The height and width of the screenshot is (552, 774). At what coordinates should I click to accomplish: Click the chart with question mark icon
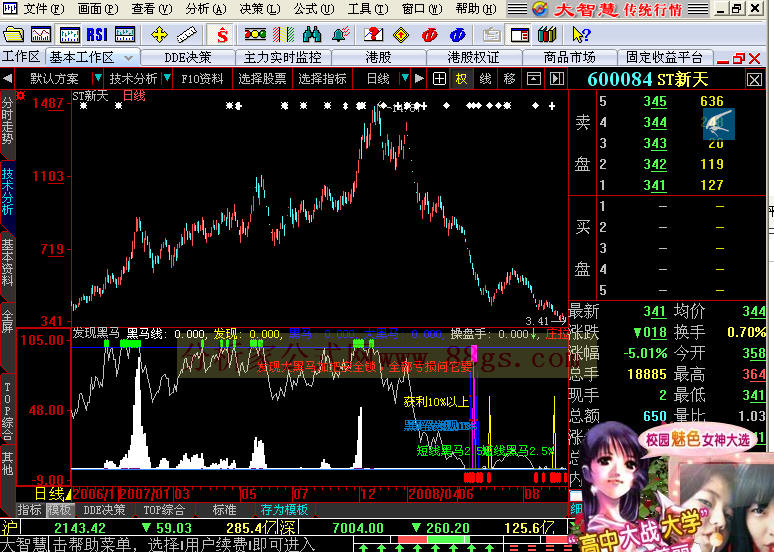pyautogui.click(x=373, y=35)
